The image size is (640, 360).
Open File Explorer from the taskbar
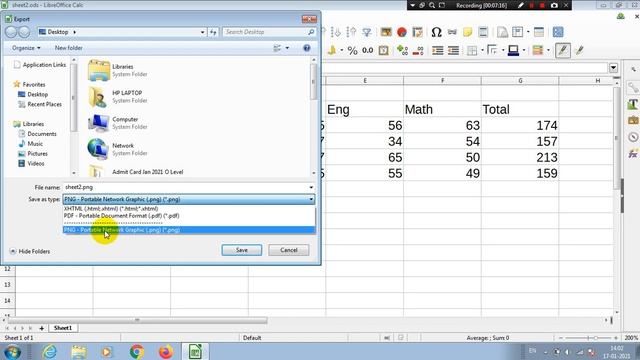point(79,351)
